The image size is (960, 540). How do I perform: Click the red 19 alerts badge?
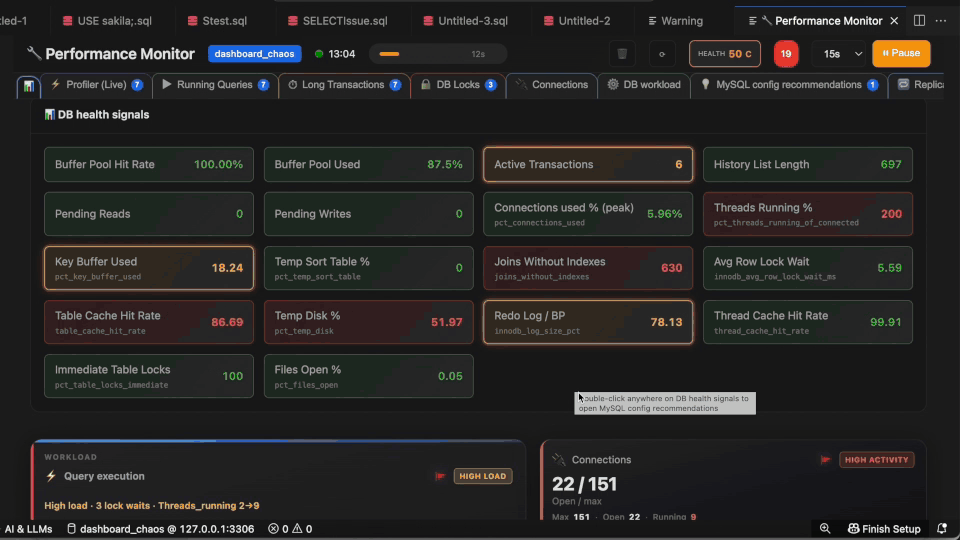[786, 54]
